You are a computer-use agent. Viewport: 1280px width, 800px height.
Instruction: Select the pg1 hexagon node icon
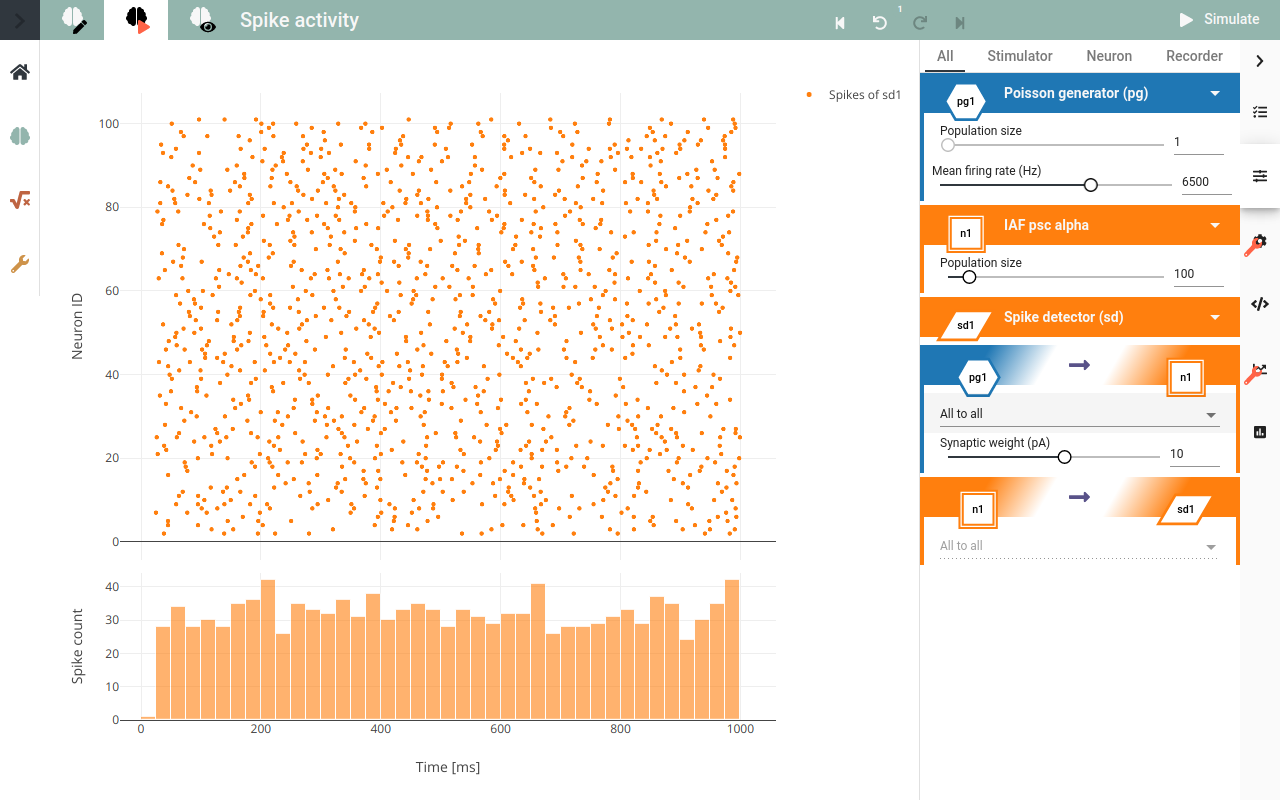965,101
